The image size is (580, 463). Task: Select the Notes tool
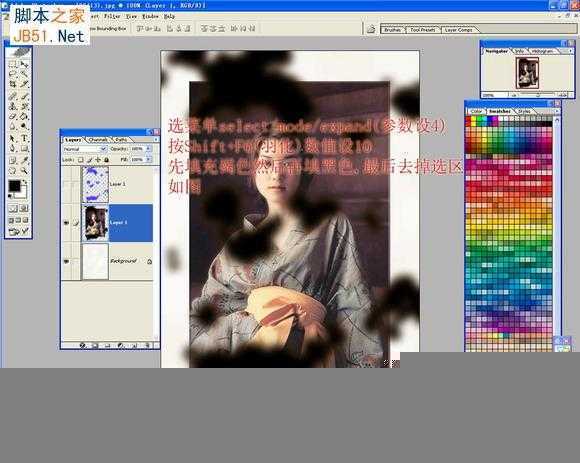pyautogui.click(x=13, y=160)
